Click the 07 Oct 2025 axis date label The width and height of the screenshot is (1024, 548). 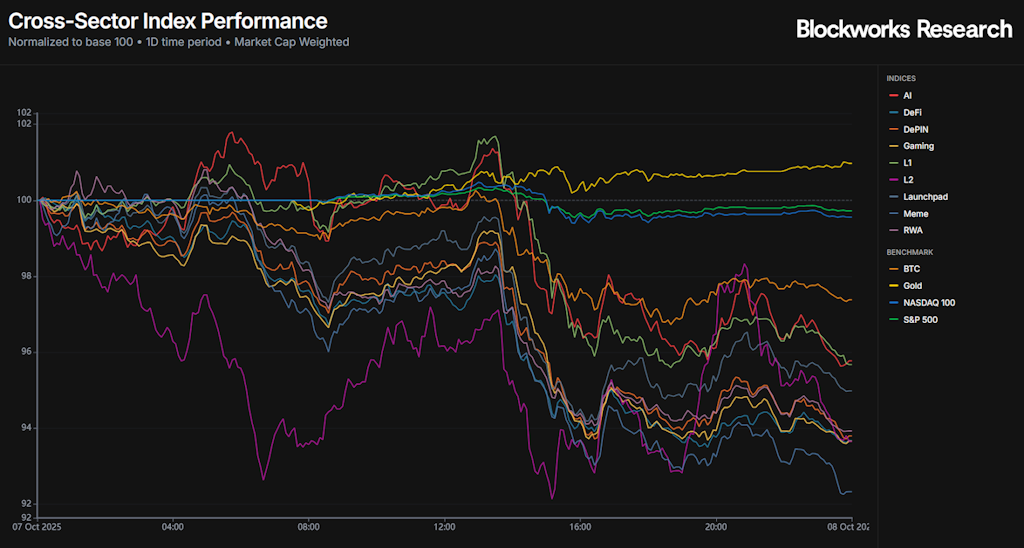(x=39, y=526)
